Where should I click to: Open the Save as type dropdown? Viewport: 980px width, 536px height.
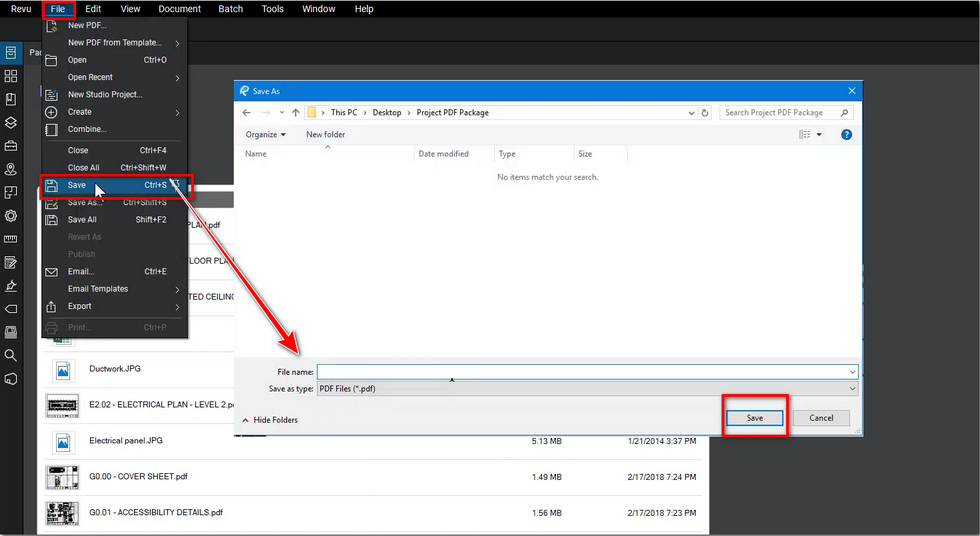(x=588, y=389)
